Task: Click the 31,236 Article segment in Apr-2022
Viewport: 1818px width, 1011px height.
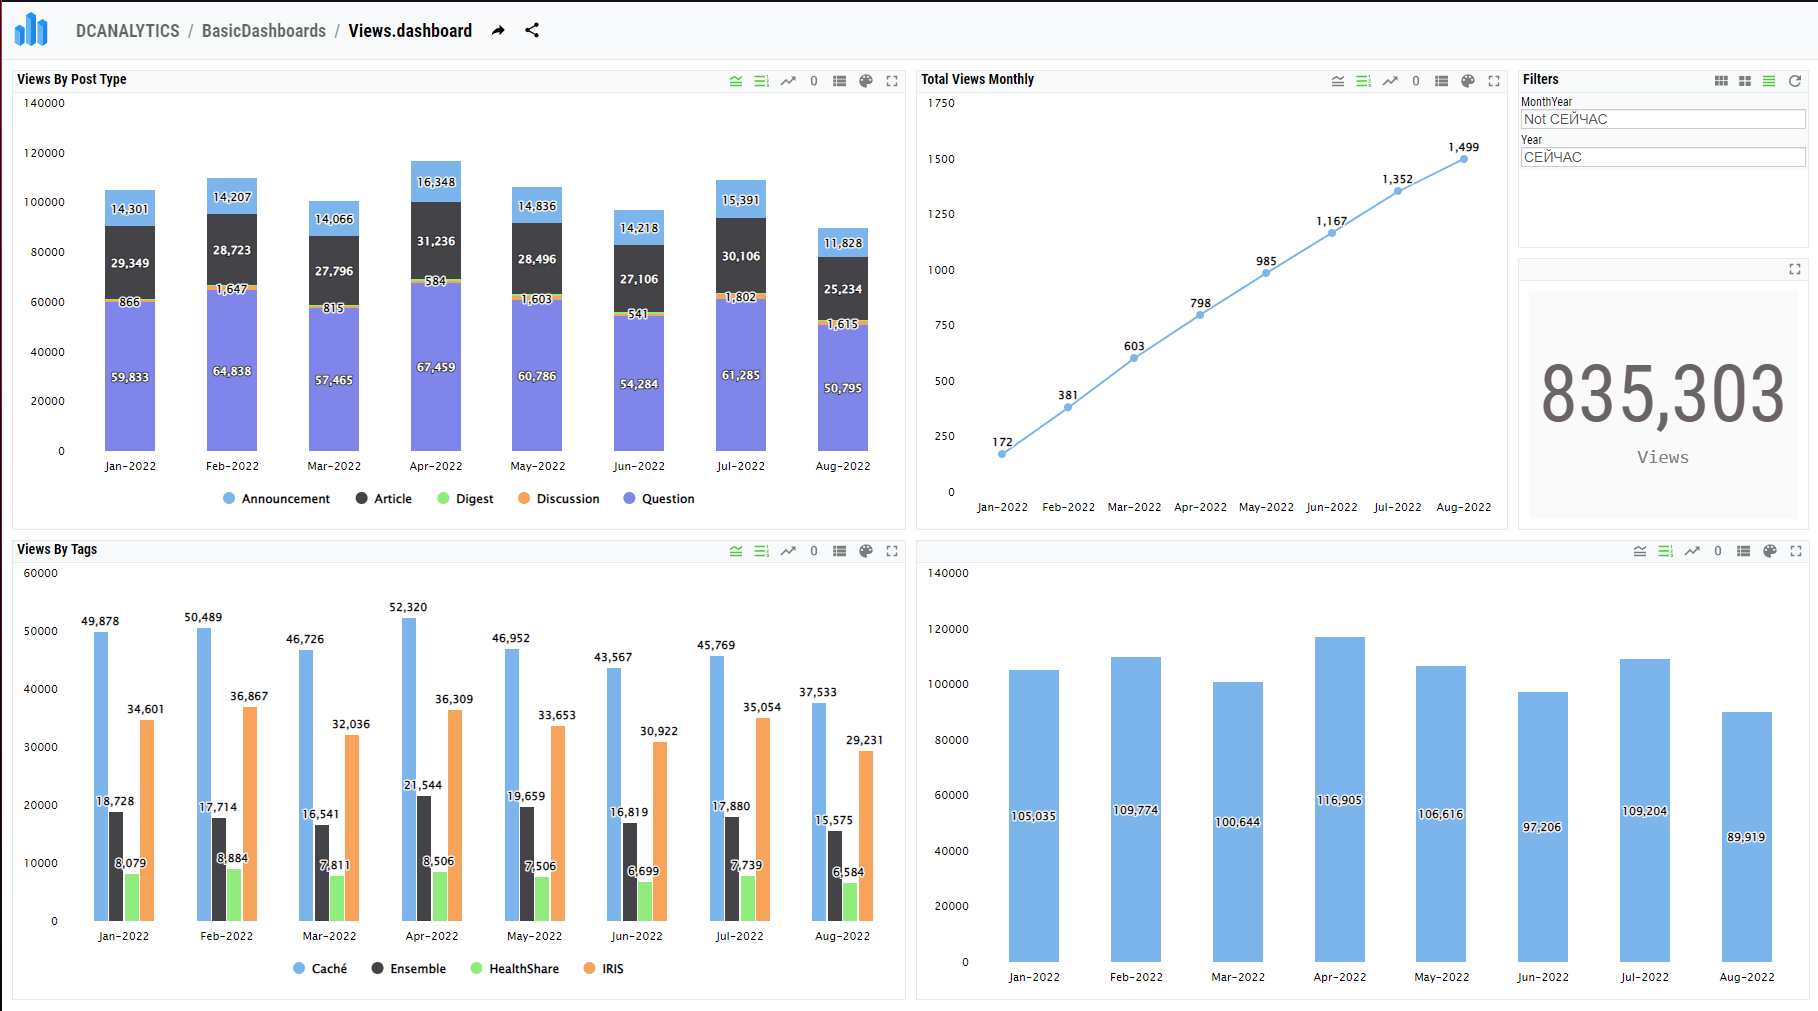Action: coord(436,240)
